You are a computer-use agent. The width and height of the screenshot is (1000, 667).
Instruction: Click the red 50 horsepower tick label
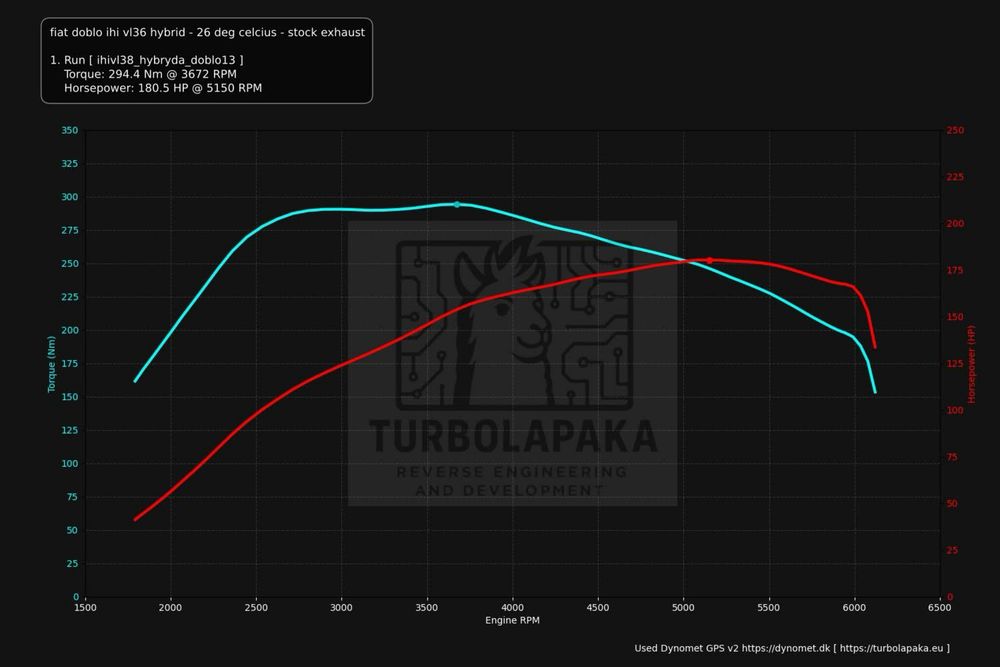tap(952, 504)
